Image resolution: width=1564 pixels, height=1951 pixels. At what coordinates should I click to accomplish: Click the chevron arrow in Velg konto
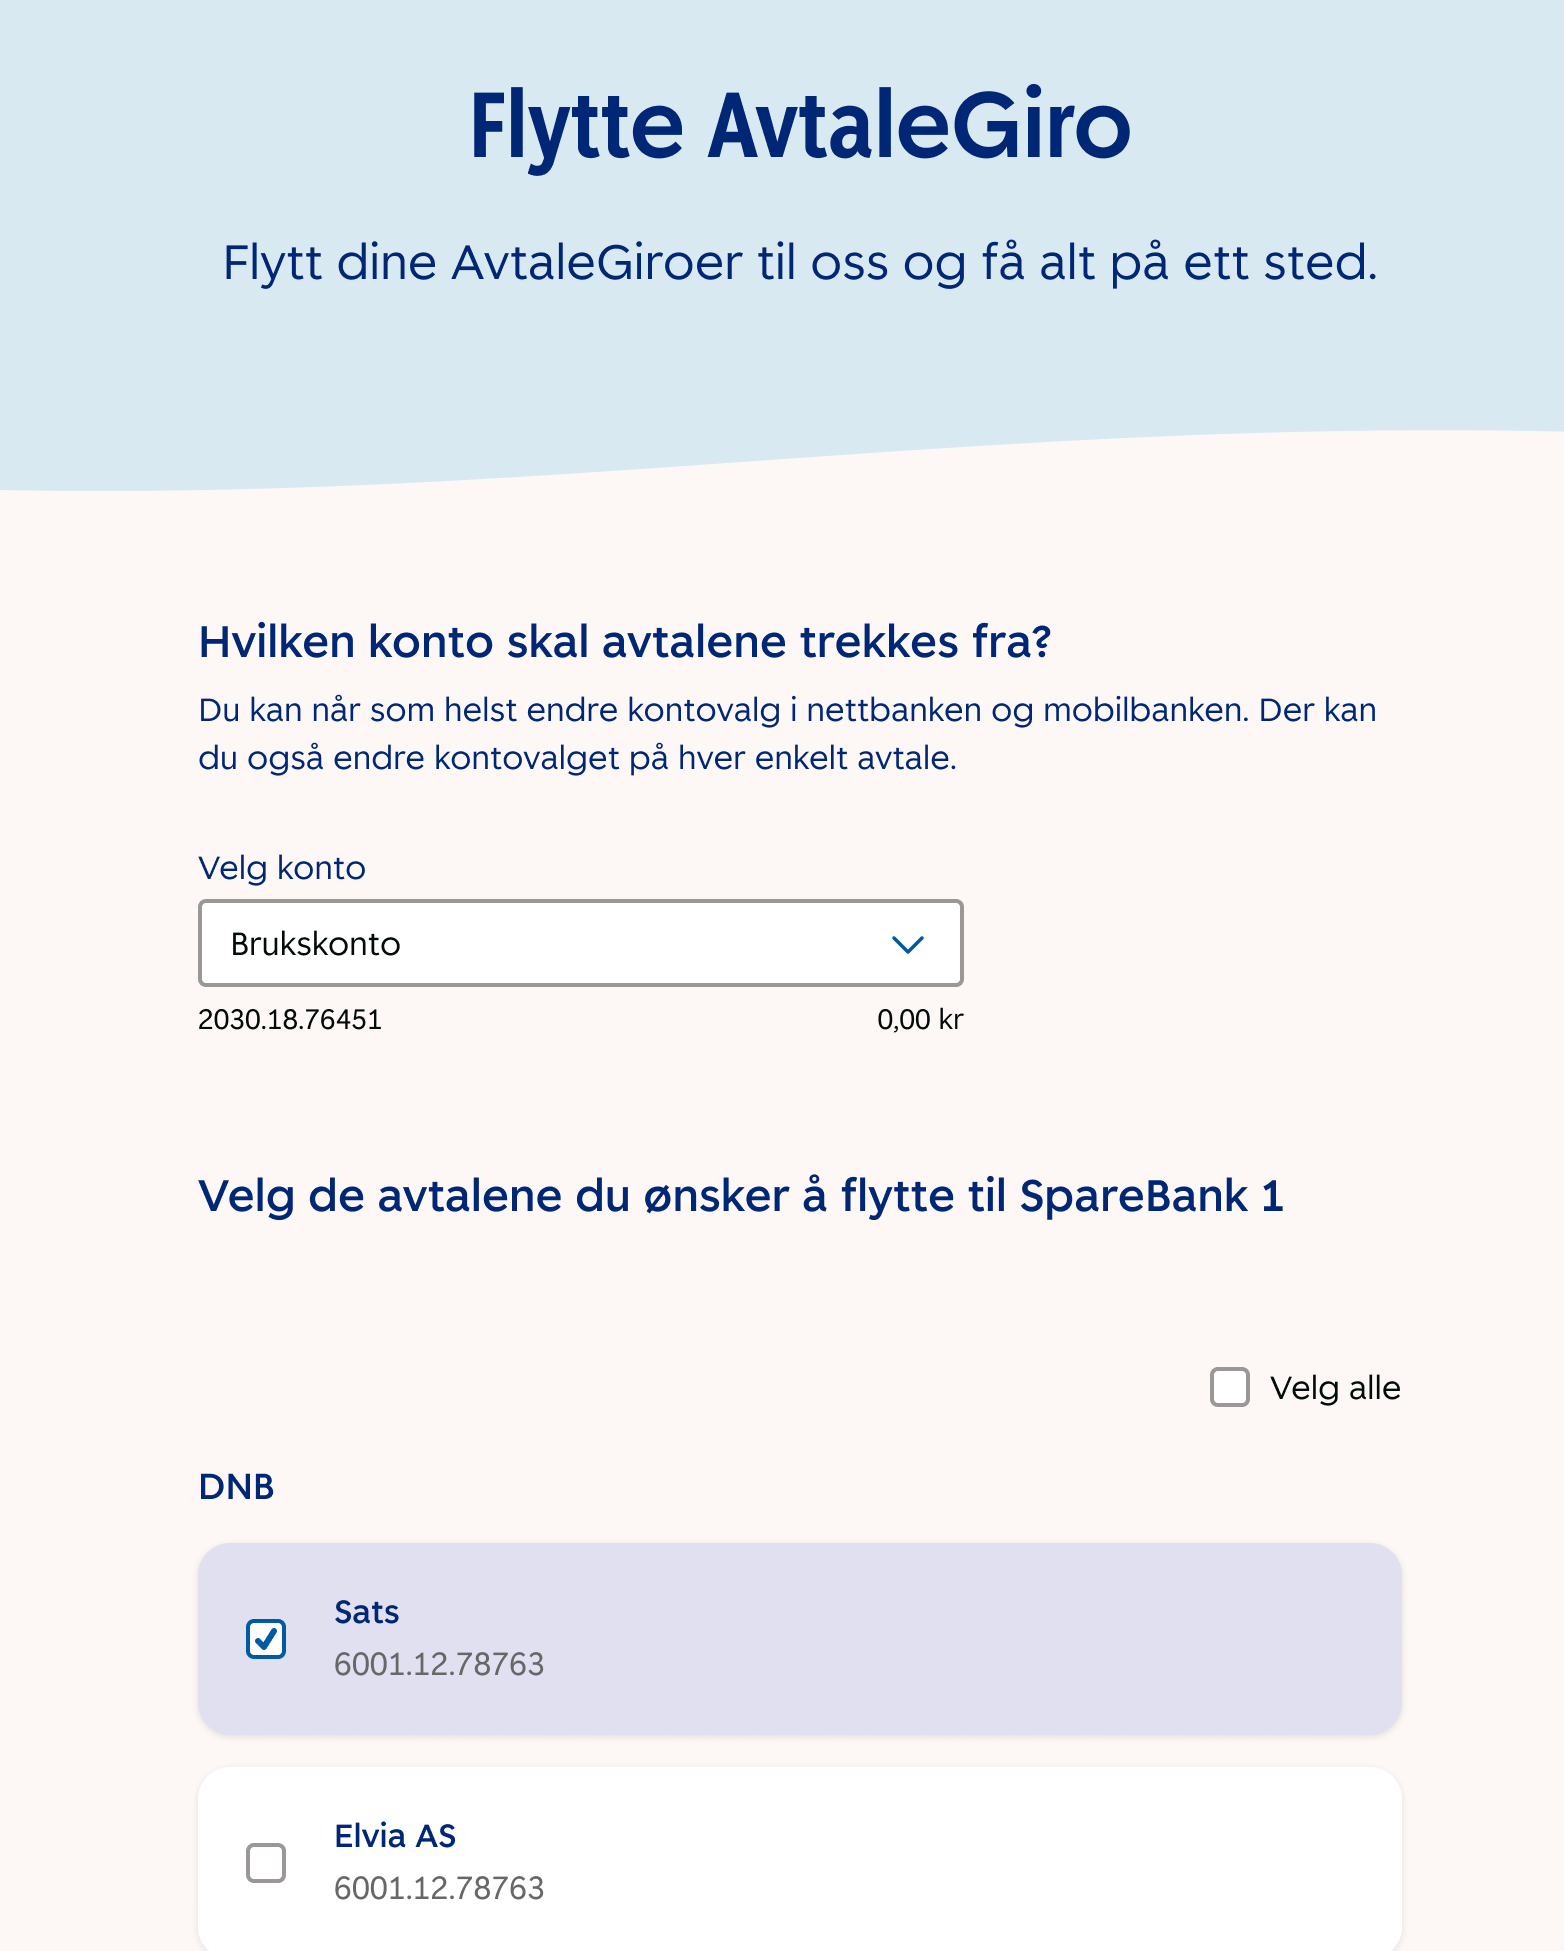pos(907,944)
